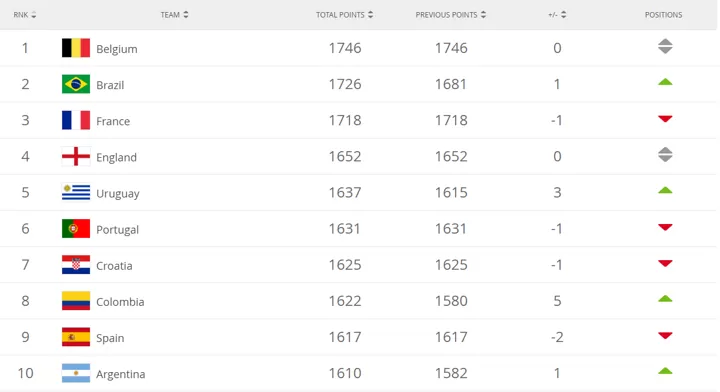Click France's red down arrow indicator
This screenshot has height=392, width=720.
point(665,119)
